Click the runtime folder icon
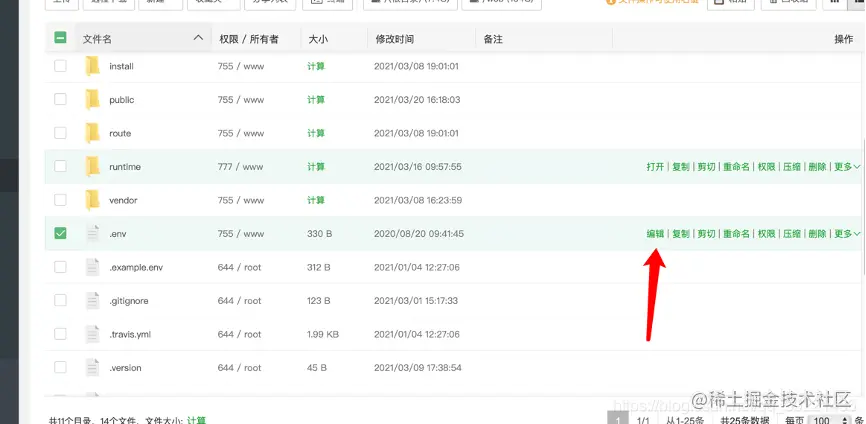The image size is (866, 424). [x=92, y=166]
